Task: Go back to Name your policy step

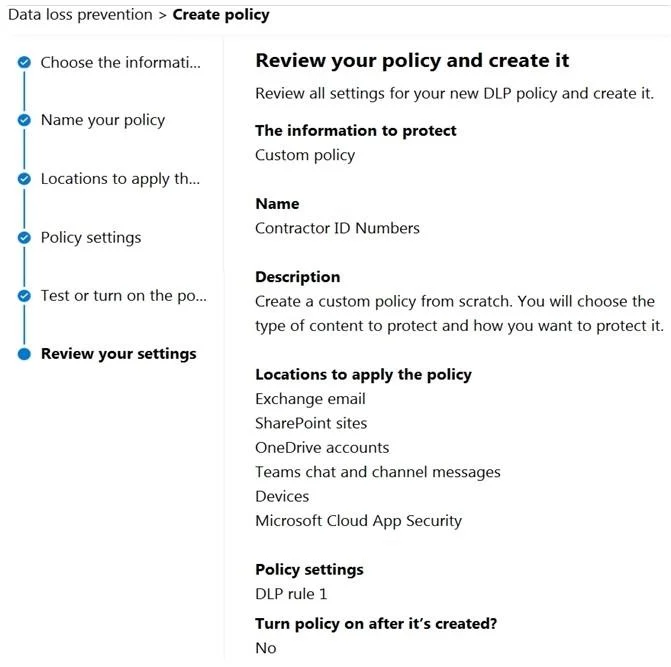Action: coord(103,120)
